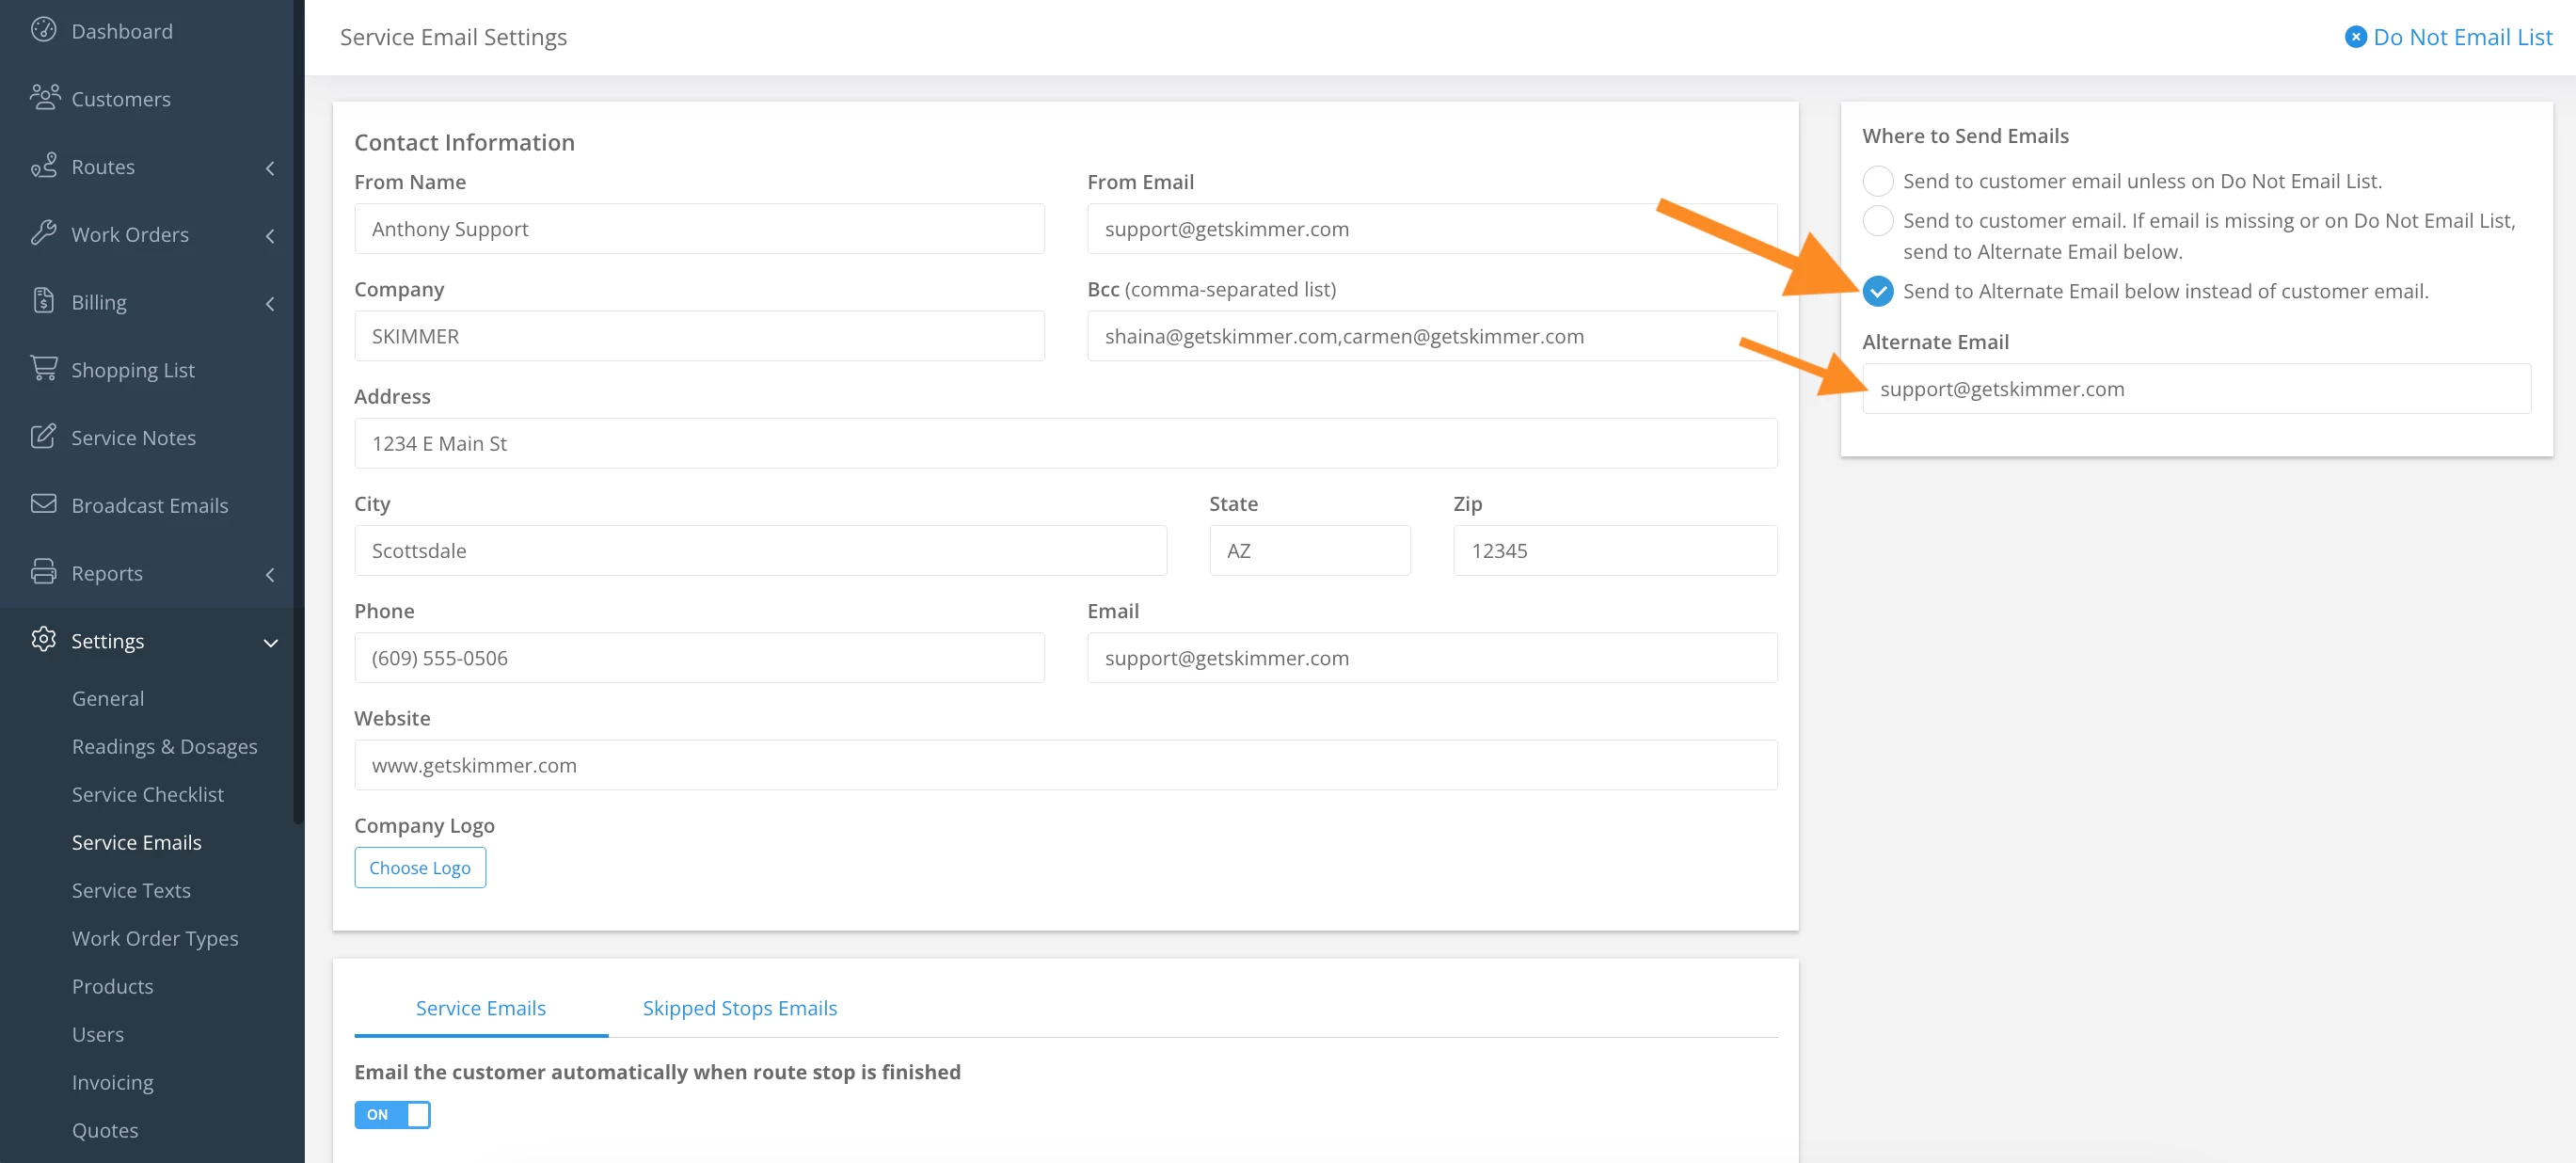Open Service Texts settings page
This screenshot has width=2576, height=1163.
[131, 889]
